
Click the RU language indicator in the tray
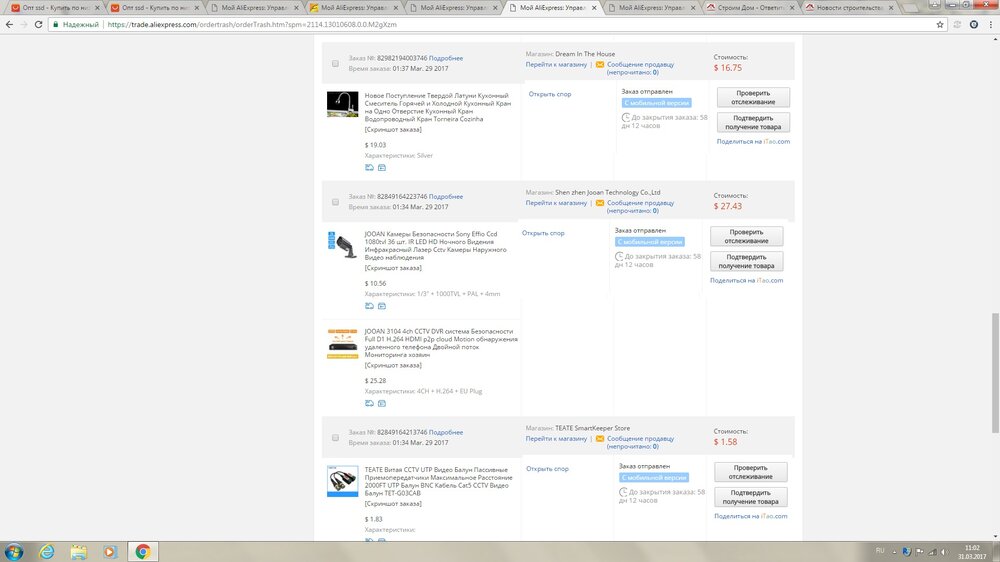click(880, 551)
